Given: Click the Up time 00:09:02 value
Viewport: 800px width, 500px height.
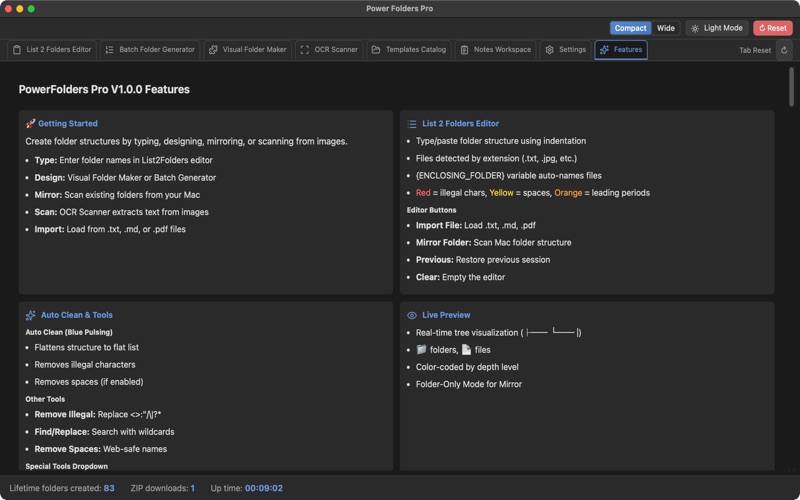Looking at the screenshot, I should coord(264,488).
